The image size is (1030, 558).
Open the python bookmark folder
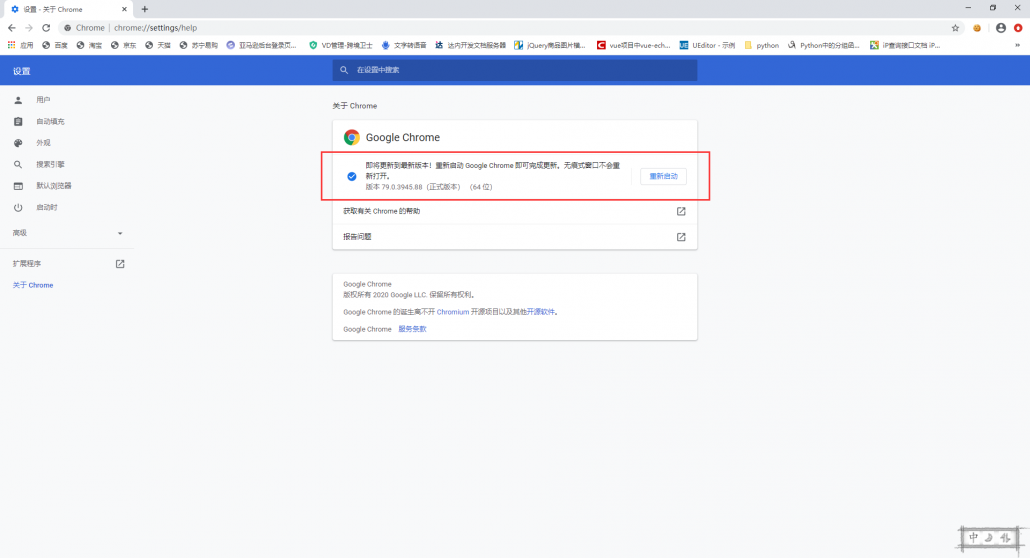761,45
